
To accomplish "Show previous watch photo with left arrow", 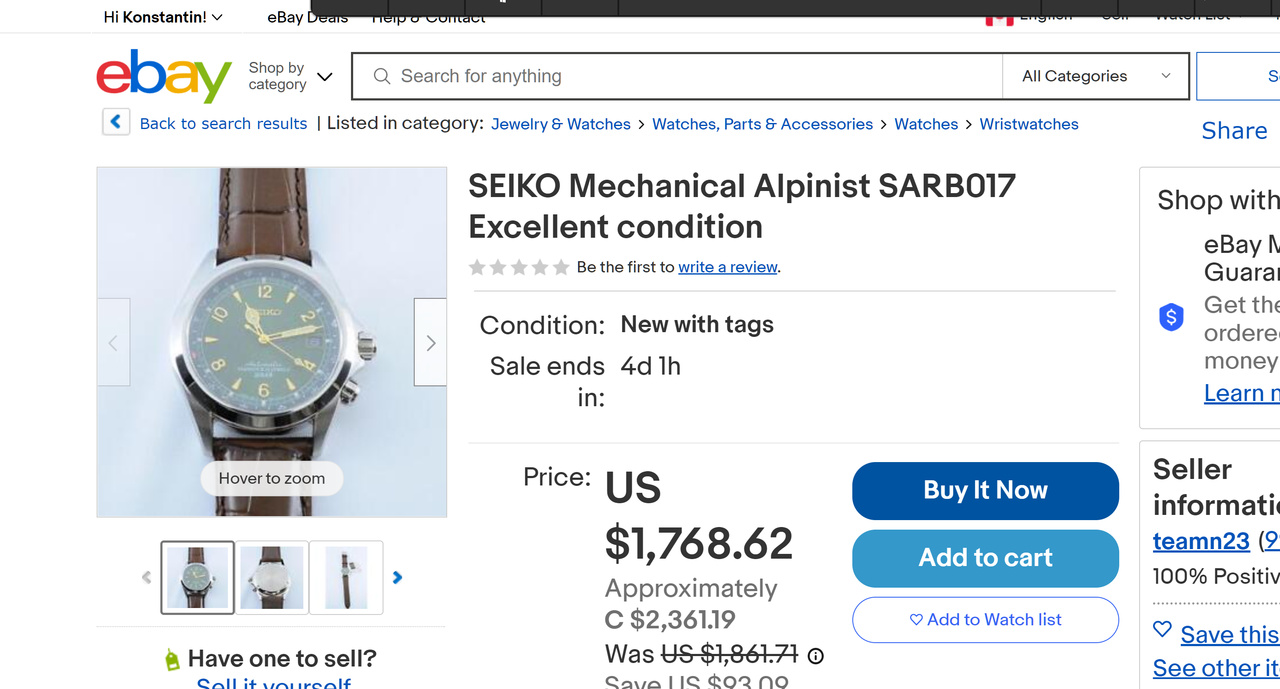I will pyautogui.click(x=113, y=343).
